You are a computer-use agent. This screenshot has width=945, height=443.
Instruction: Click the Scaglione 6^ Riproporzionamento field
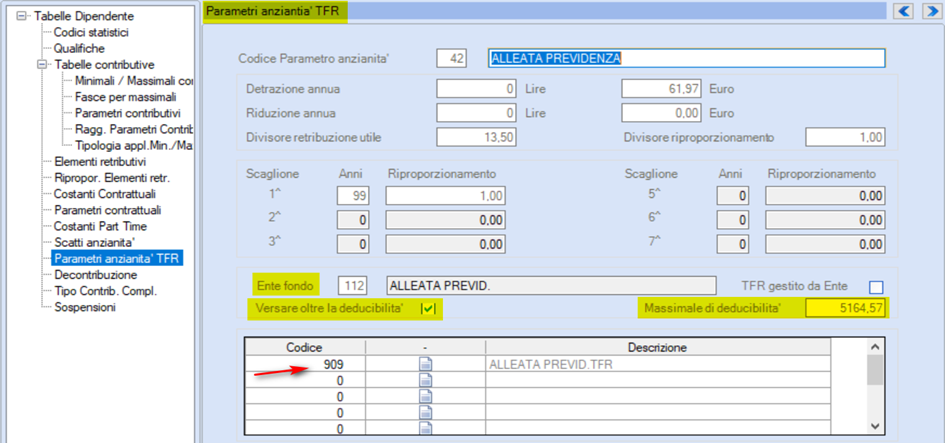pyautogui.click(x=825, y=221)
